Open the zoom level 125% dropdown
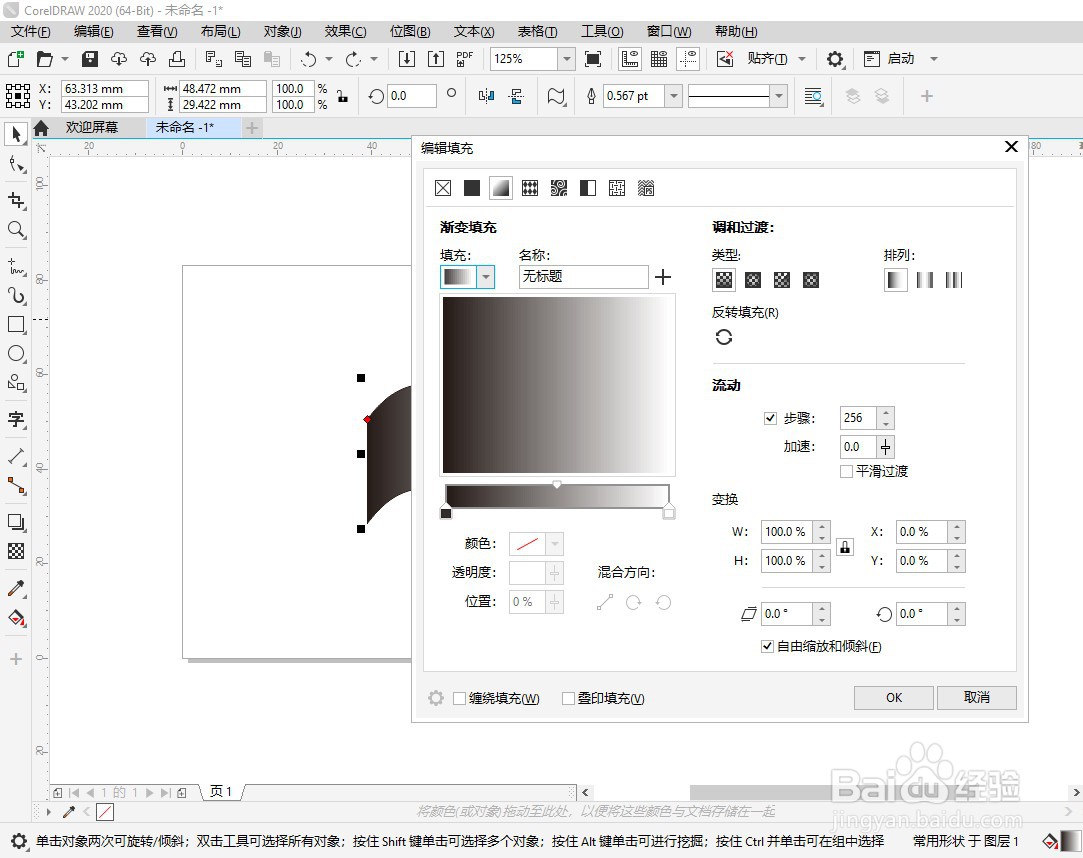The width and height of the screenshot is (1083, 858). tap(566, 59)
